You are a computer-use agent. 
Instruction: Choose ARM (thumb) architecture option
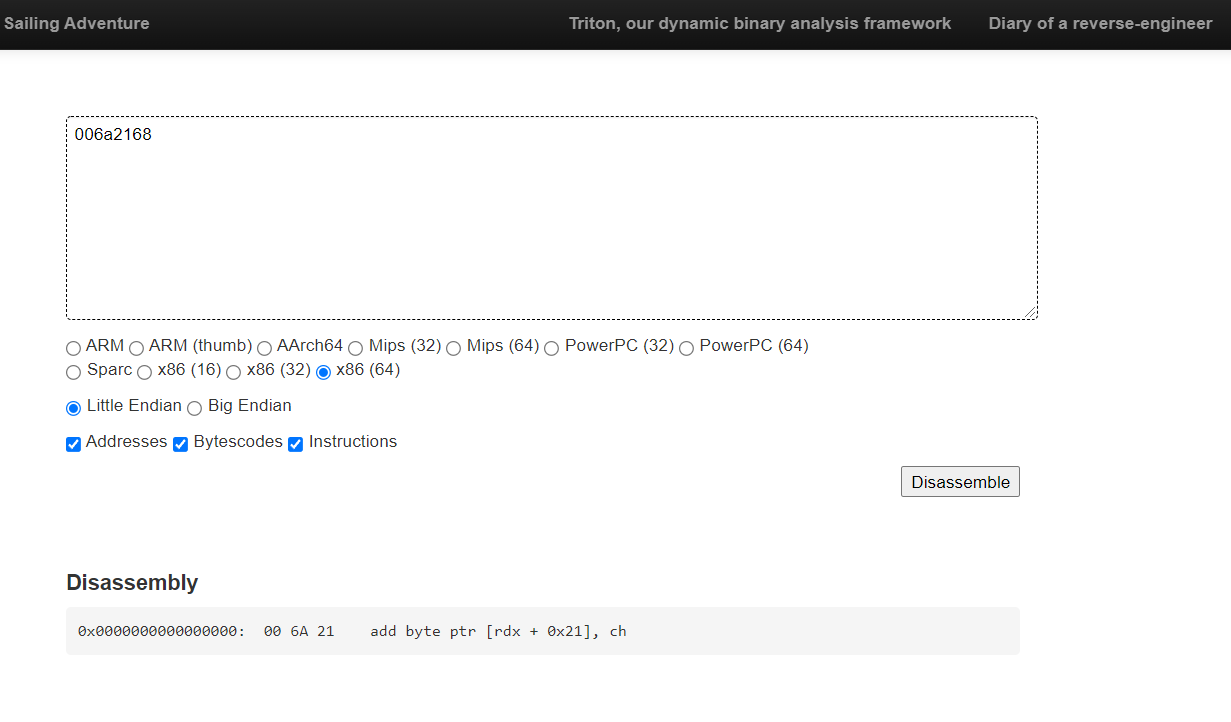(137, 348)
